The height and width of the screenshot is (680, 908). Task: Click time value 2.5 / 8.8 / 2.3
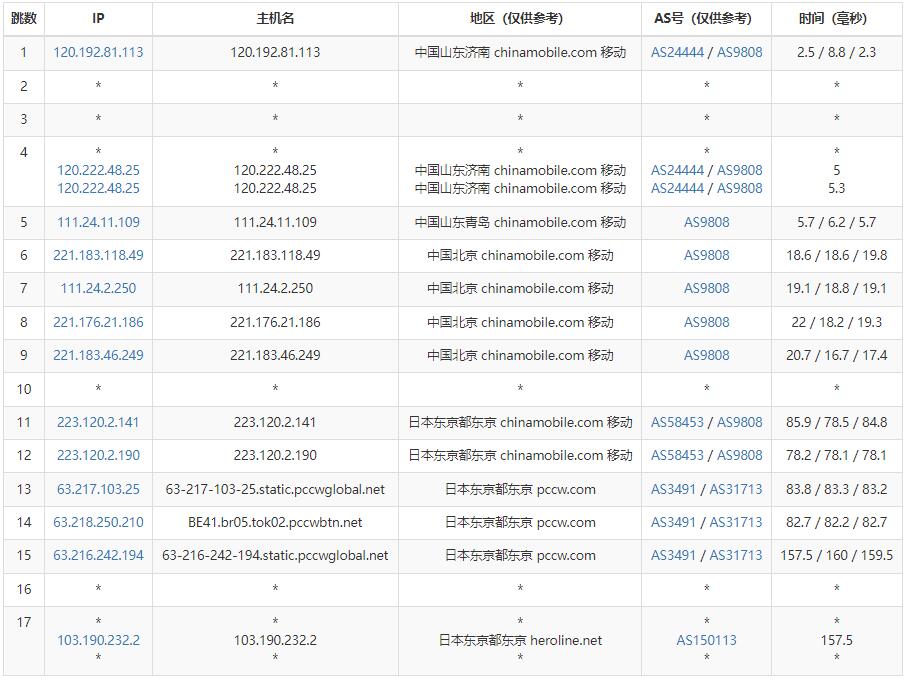836,52
